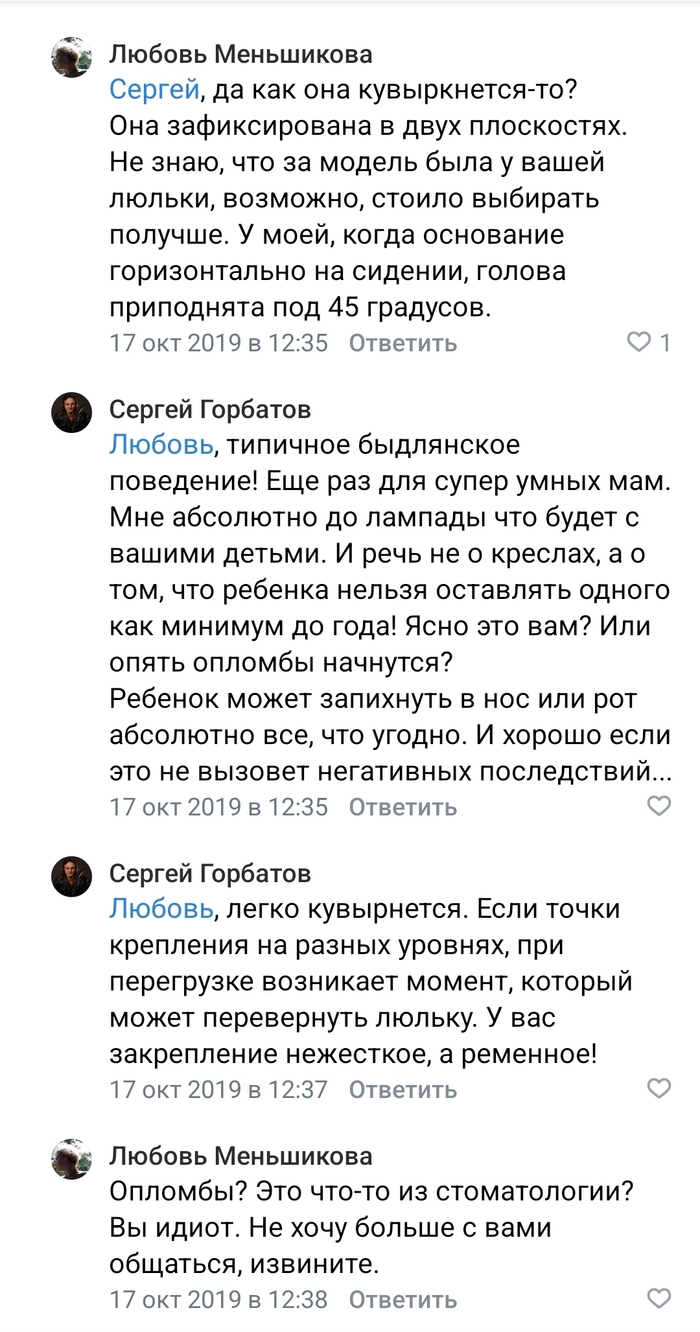The image size is (700, 1332).
Task: Open Сергей Горбатов's name above быдлянское comment
Action: (210, 409)
